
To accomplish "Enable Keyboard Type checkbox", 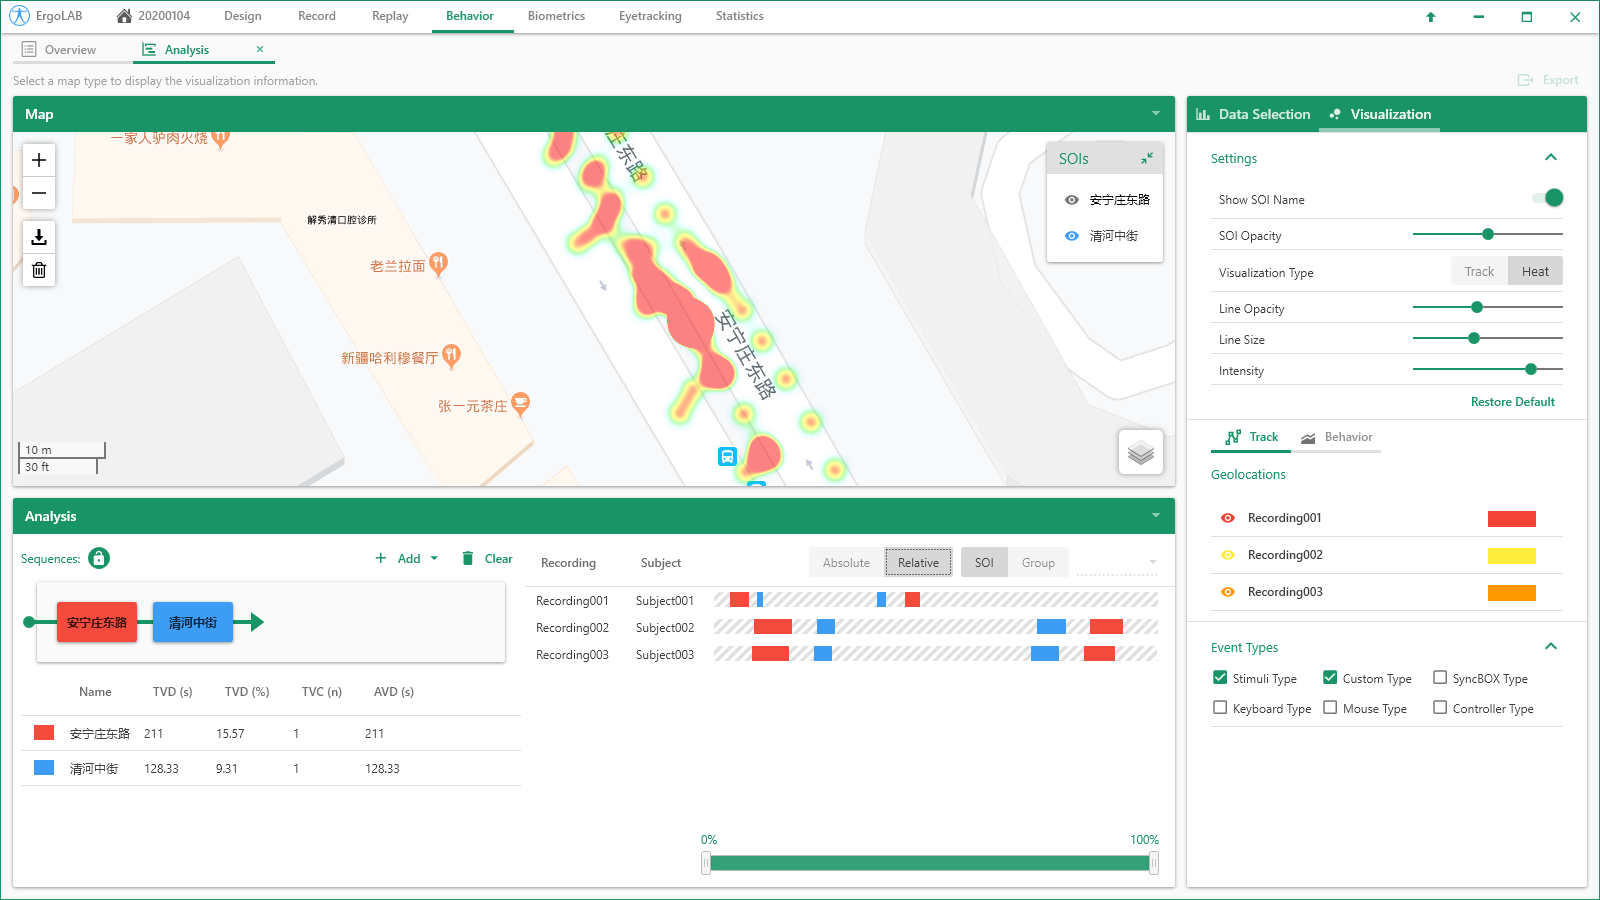I will [x=1220, y=707].
